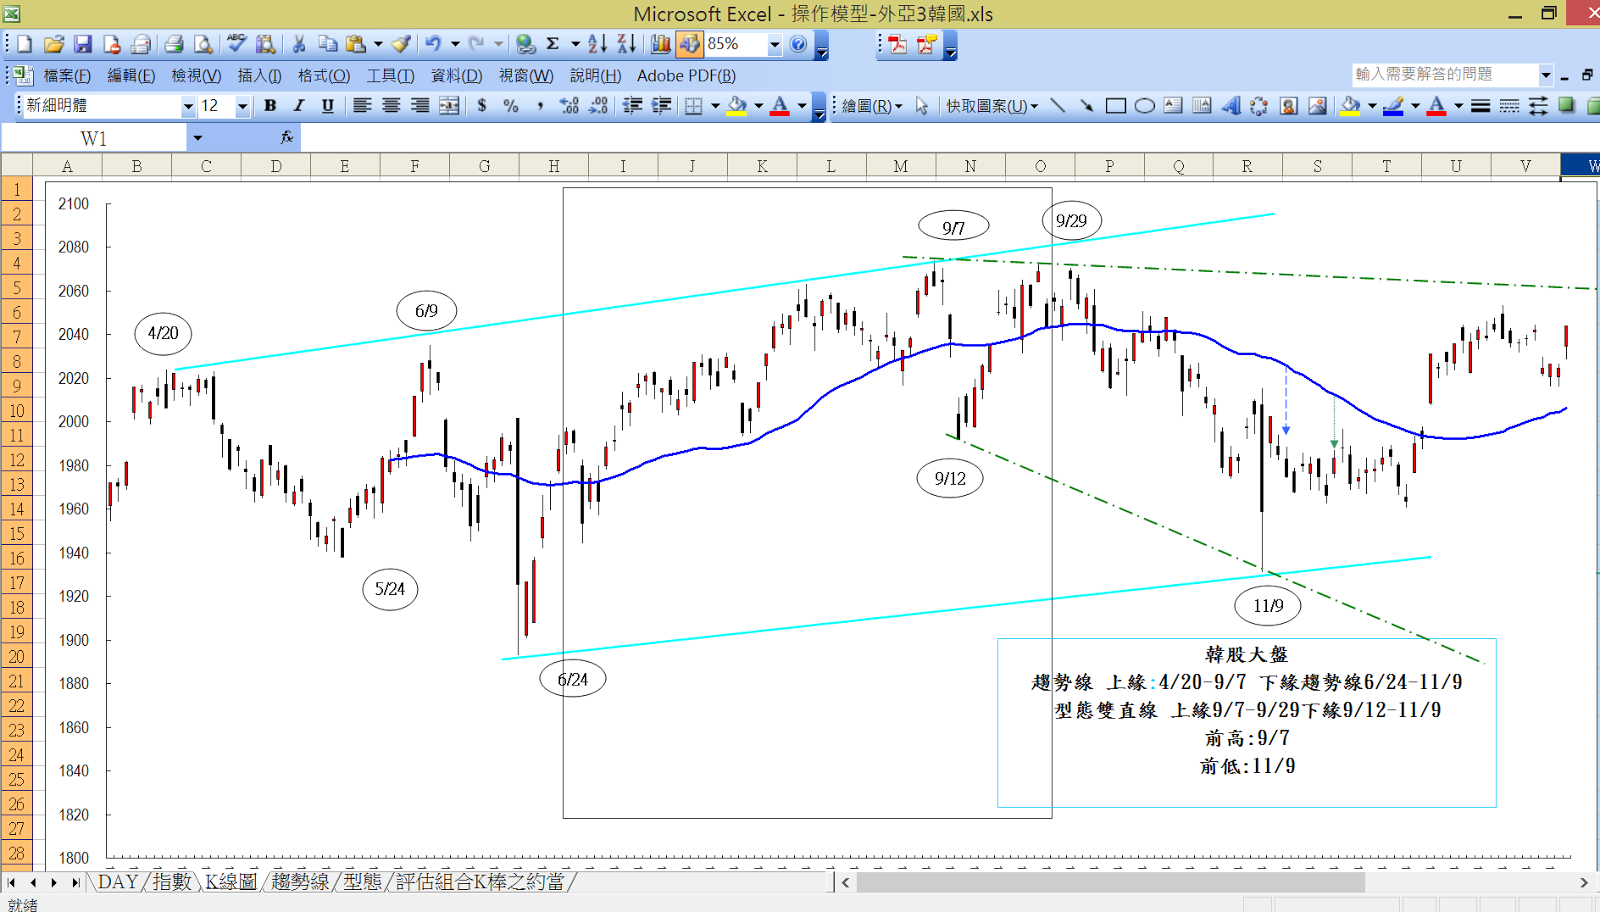Click the Save floppy disk icon
The width and height of the screenshot is (1600, 912).
point(83,44)
